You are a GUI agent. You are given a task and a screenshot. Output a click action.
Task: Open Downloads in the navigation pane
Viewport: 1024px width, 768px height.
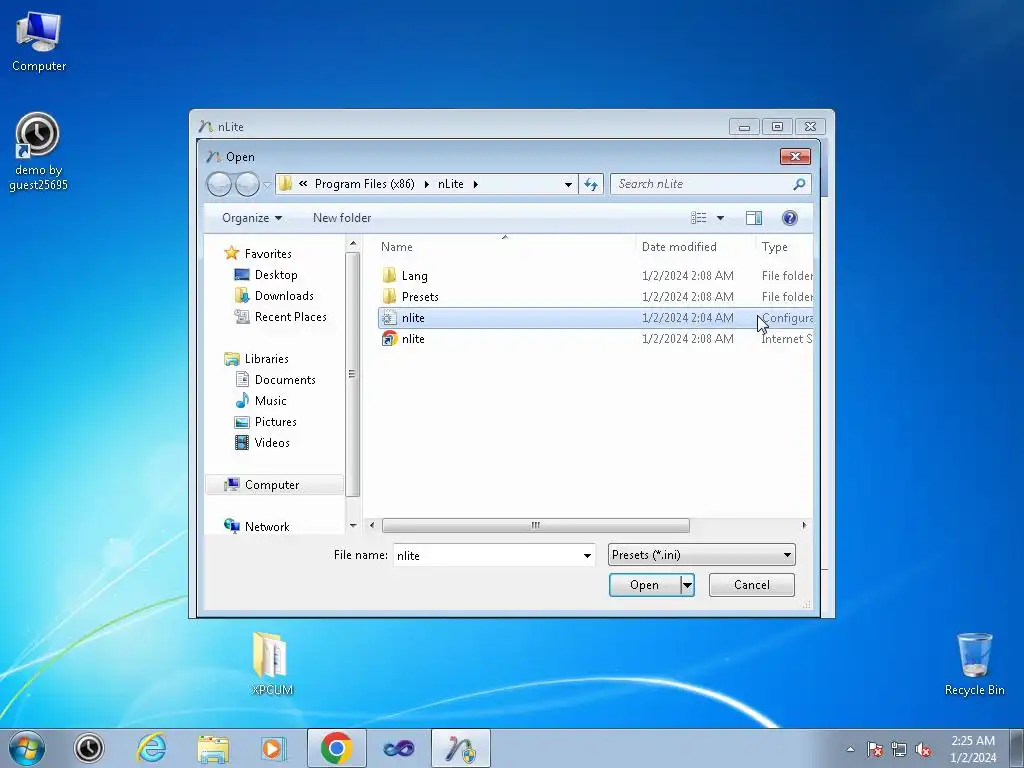pyautogui.click(x=284, y=296)
